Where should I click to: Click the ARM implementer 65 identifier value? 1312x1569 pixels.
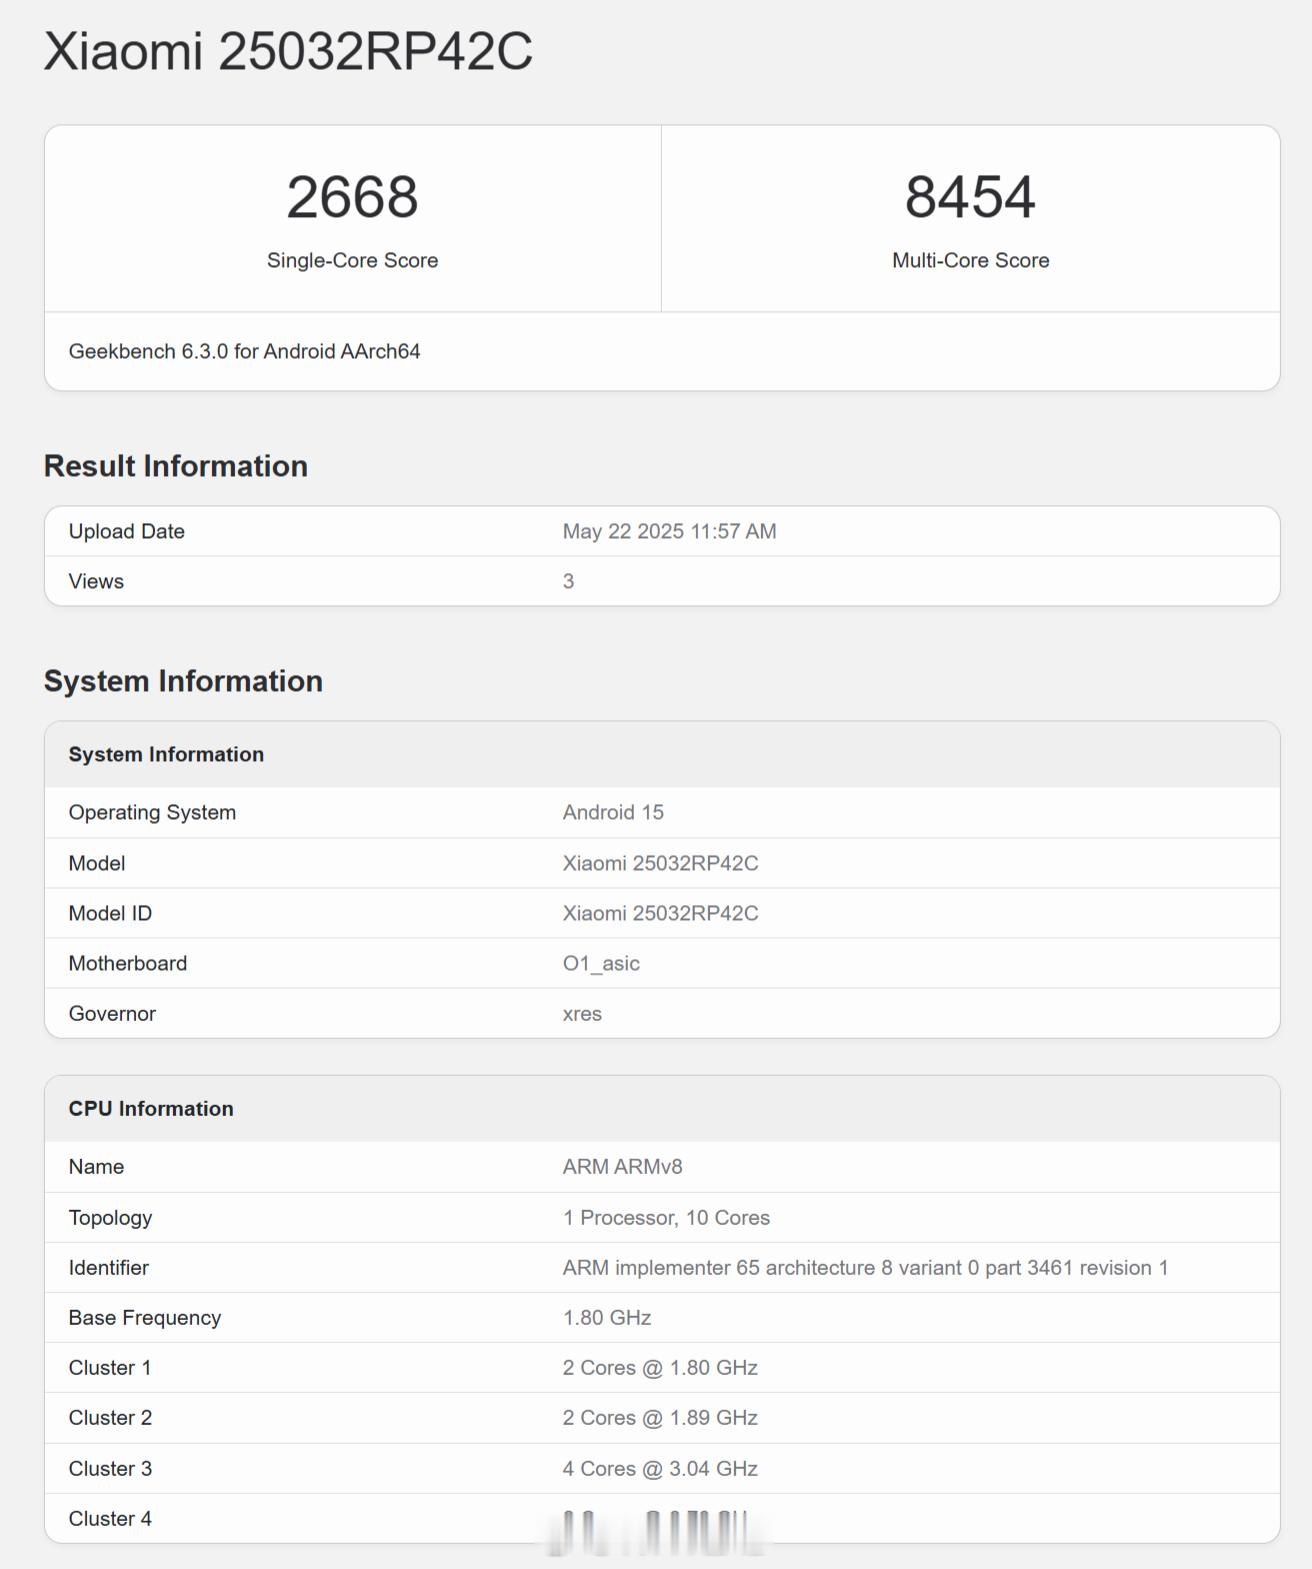point(865,1267)
